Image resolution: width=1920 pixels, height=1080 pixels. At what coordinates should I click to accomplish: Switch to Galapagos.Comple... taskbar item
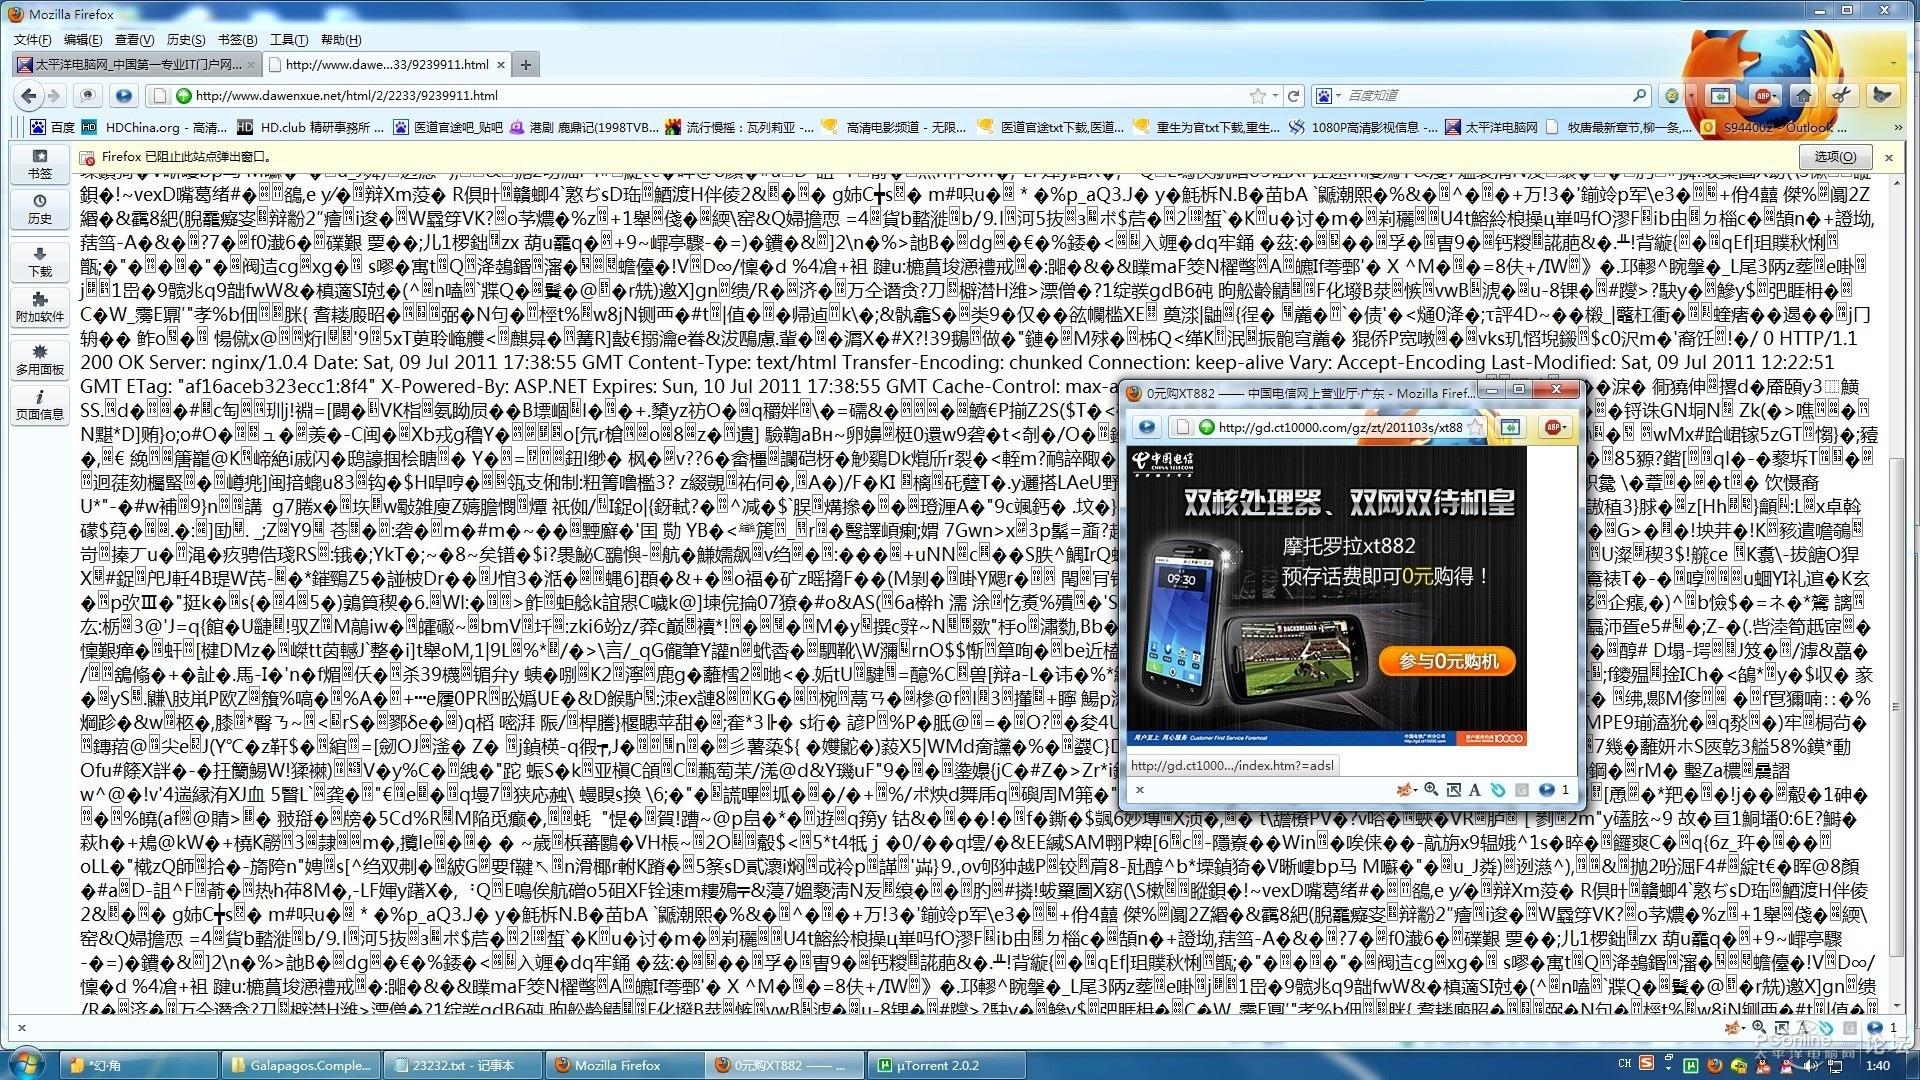tap(302, 1066)
